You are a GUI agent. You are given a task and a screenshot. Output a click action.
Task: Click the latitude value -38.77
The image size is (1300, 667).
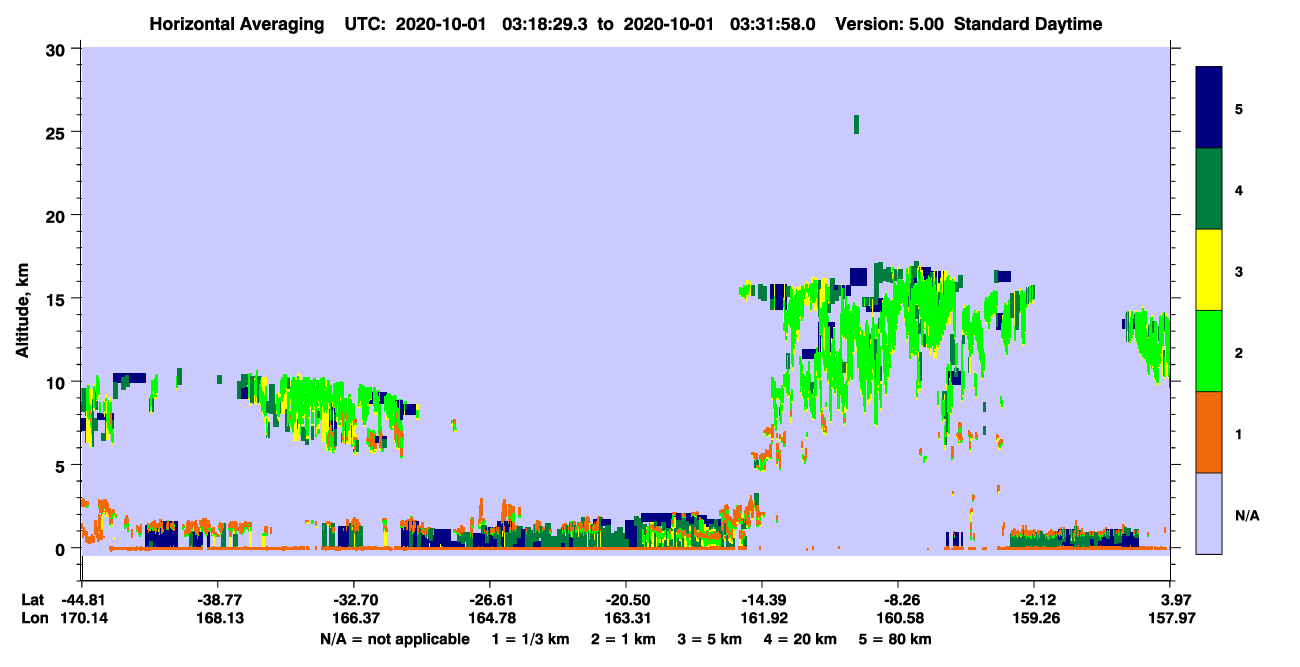point(217,600)
